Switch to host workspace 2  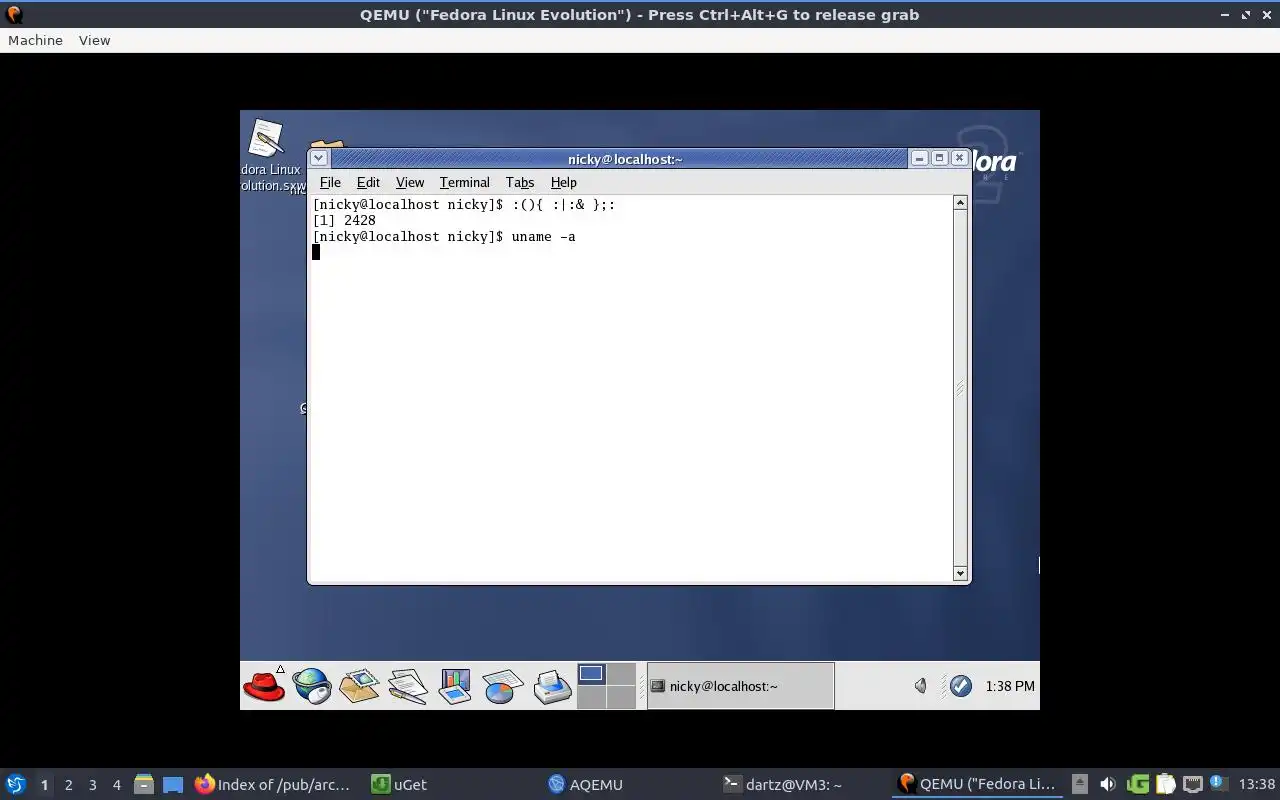tap(68, 784)
